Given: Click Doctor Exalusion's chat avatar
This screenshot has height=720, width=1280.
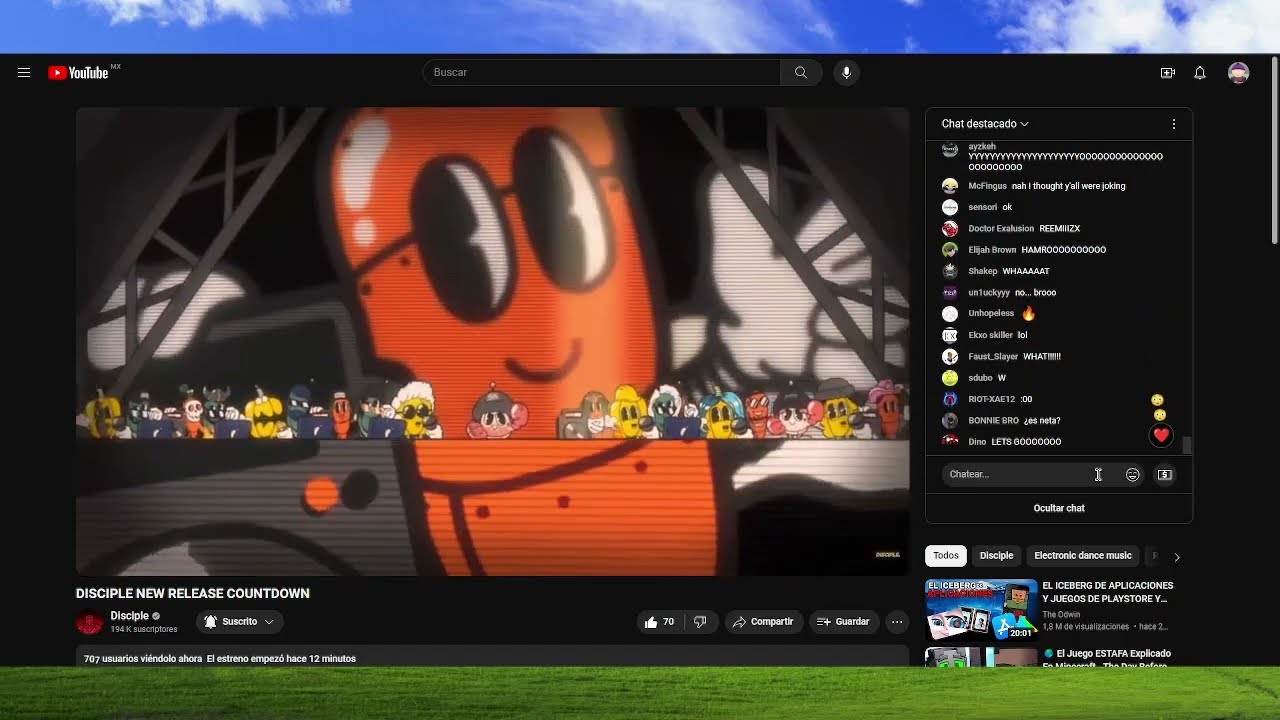Looking at the screenshot, I should click(950, 229).
